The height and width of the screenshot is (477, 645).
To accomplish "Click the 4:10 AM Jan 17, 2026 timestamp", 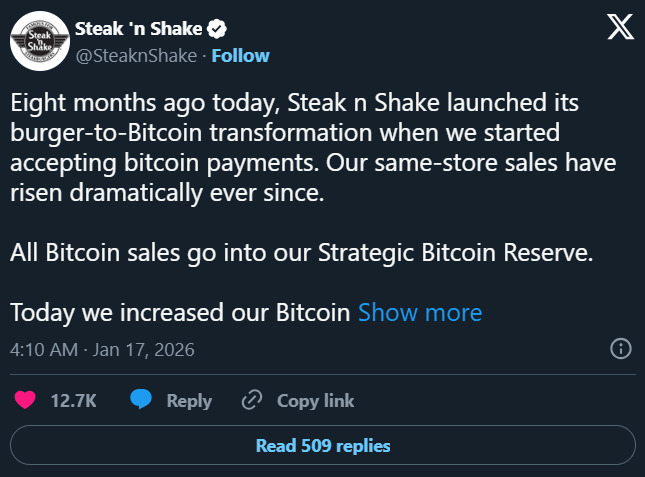I will pos(102,350).
